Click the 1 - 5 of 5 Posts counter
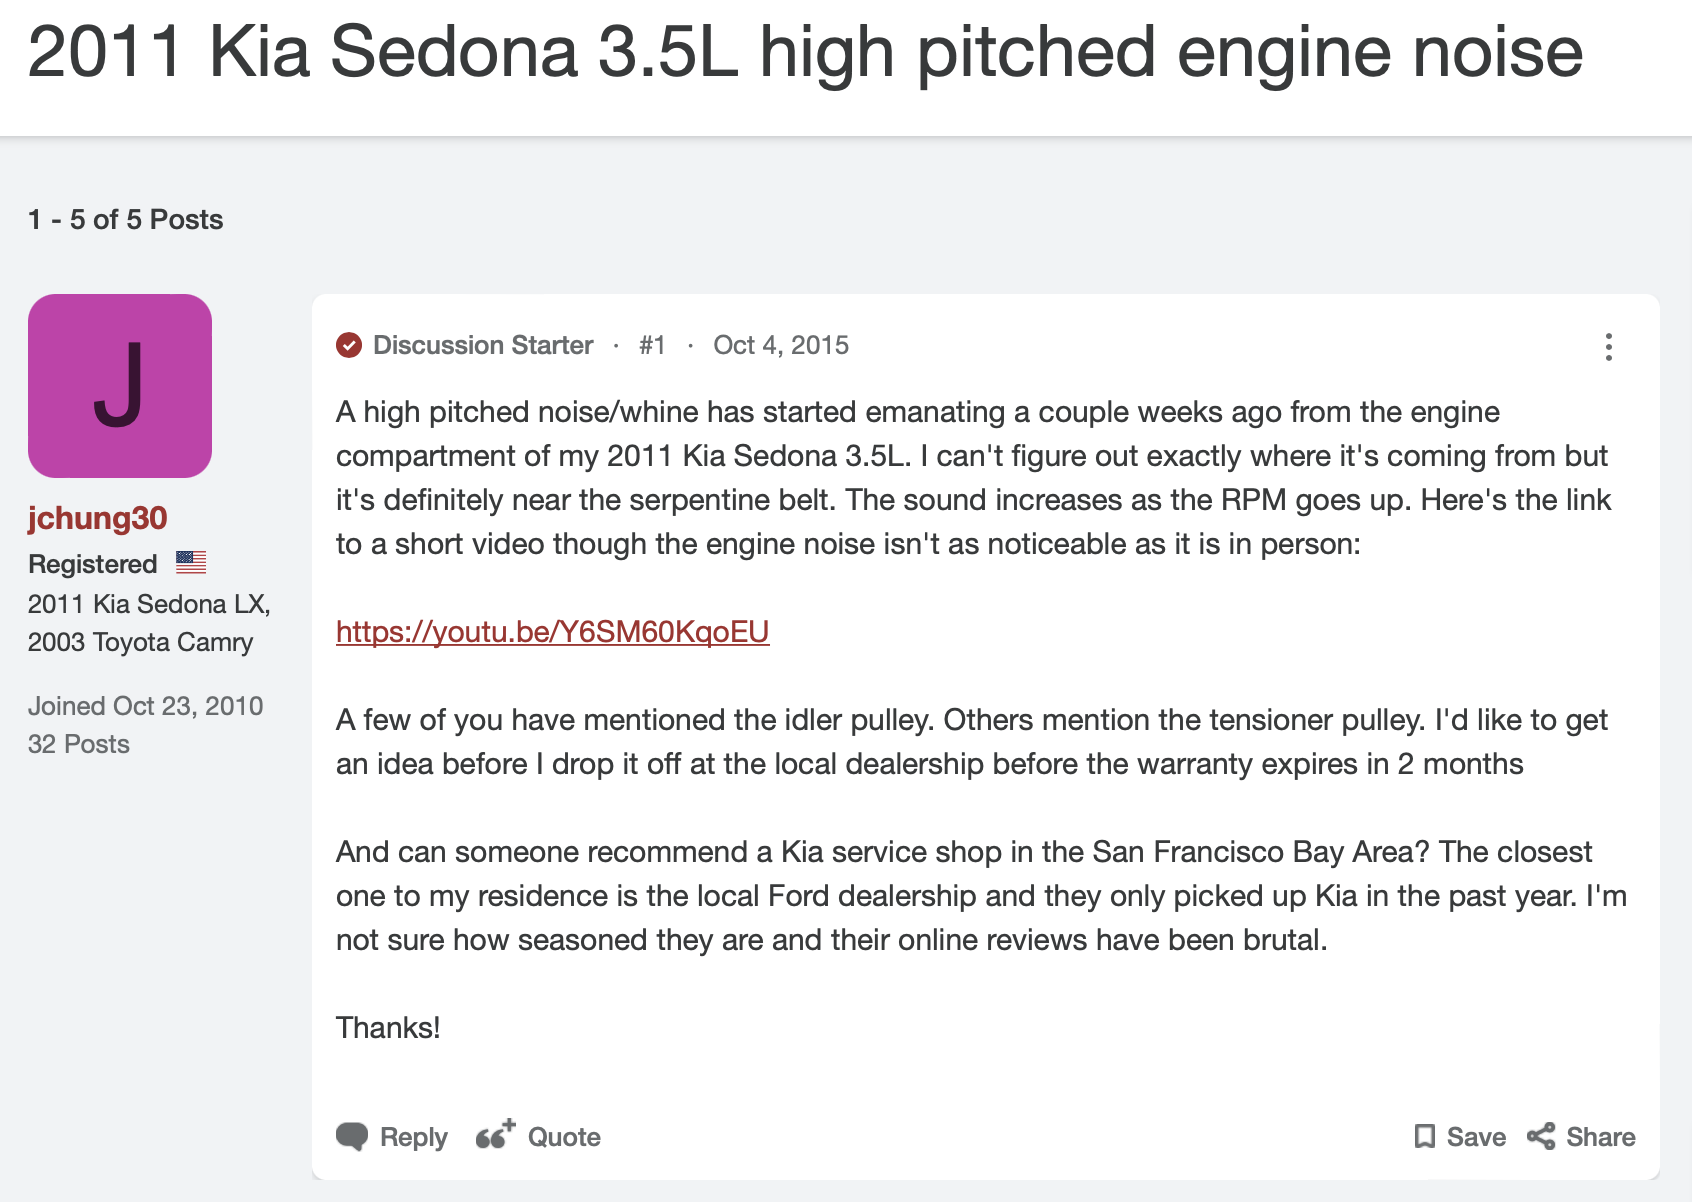 [x=126, y=220]
